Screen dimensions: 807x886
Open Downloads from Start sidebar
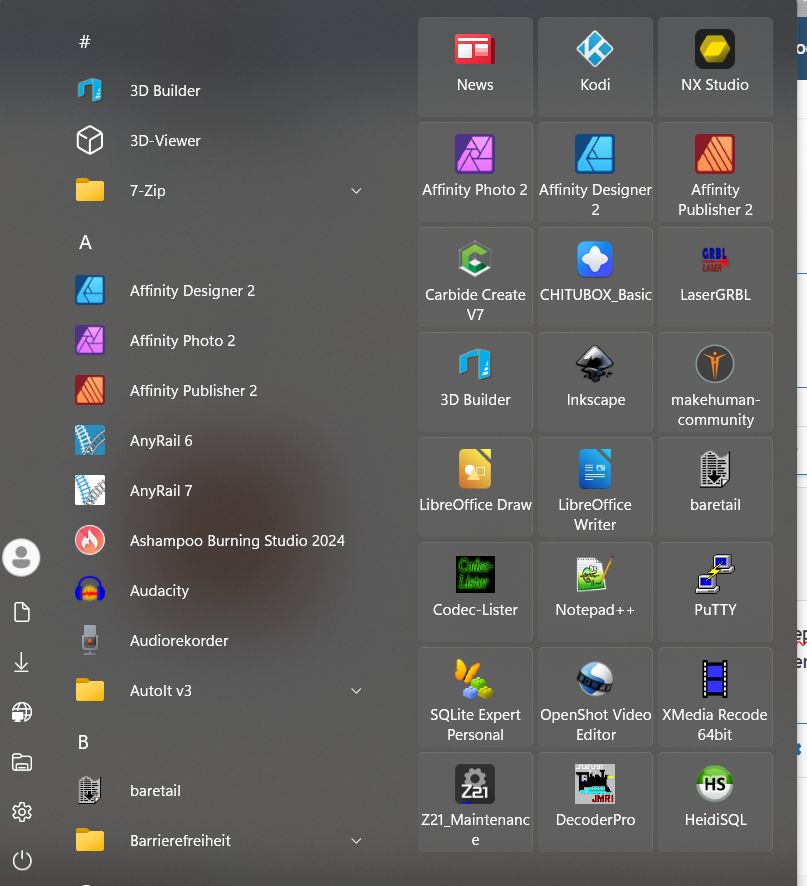click(x=21, y=662)
